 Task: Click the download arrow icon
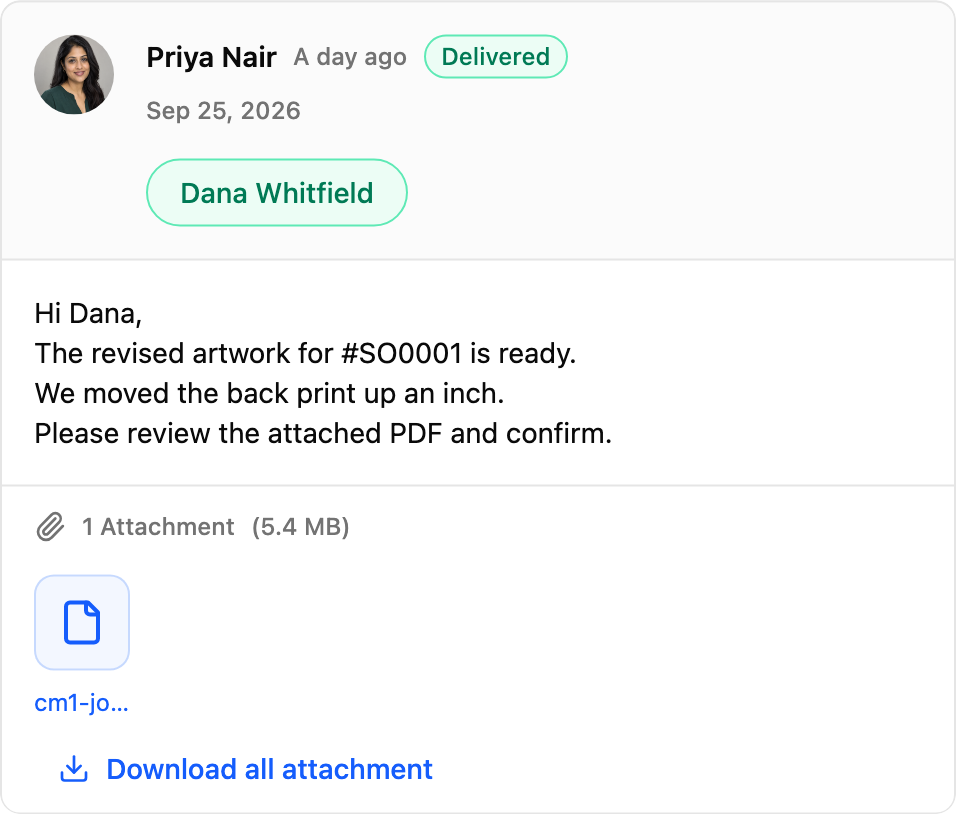coord(74,769)
